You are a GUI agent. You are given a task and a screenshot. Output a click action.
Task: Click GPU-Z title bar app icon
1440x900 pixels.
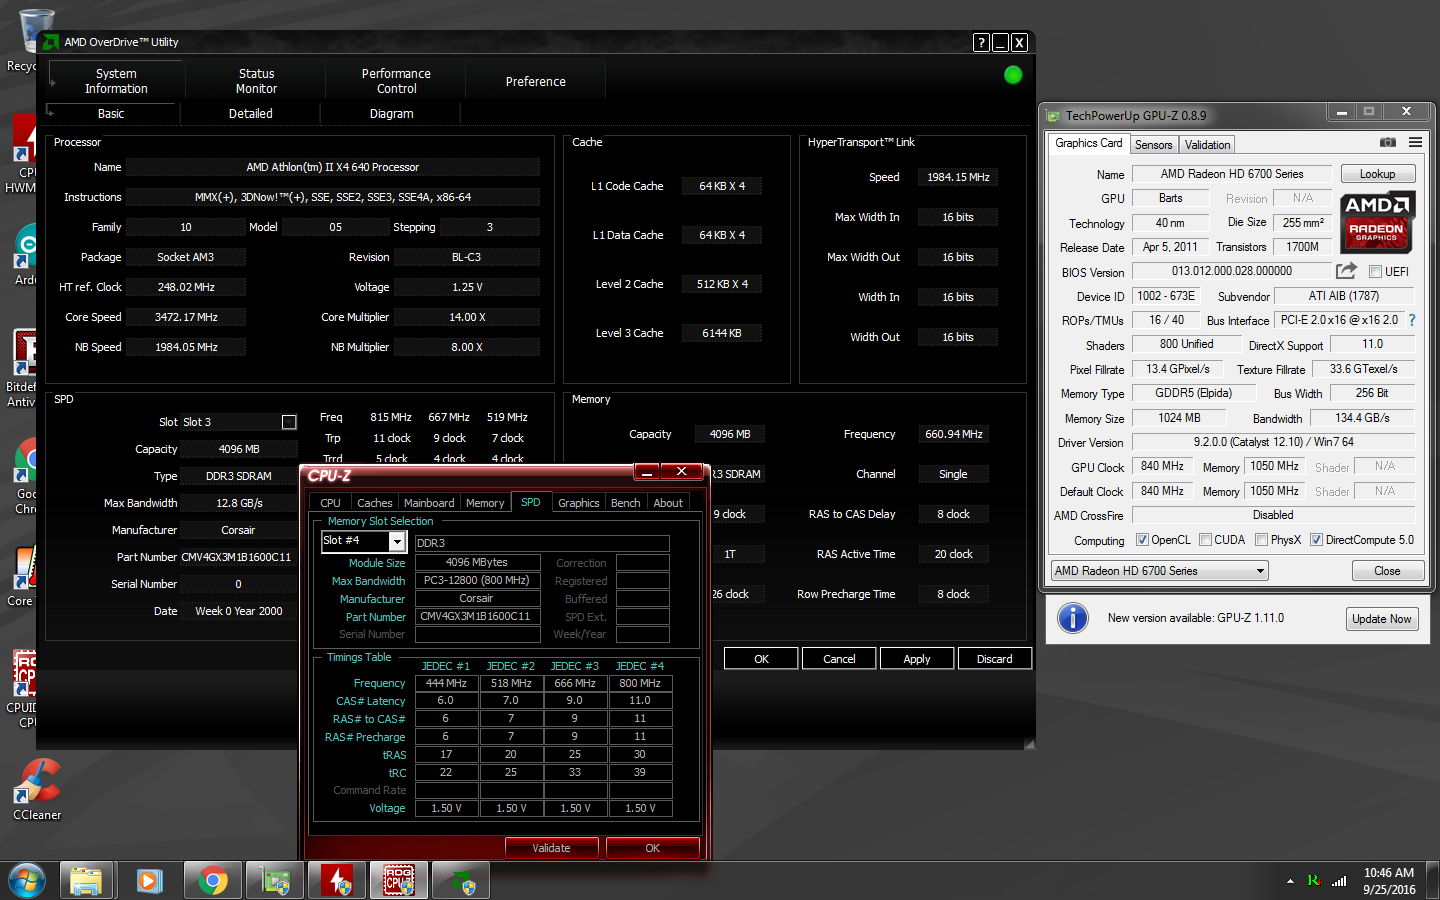pos(1053,116)
